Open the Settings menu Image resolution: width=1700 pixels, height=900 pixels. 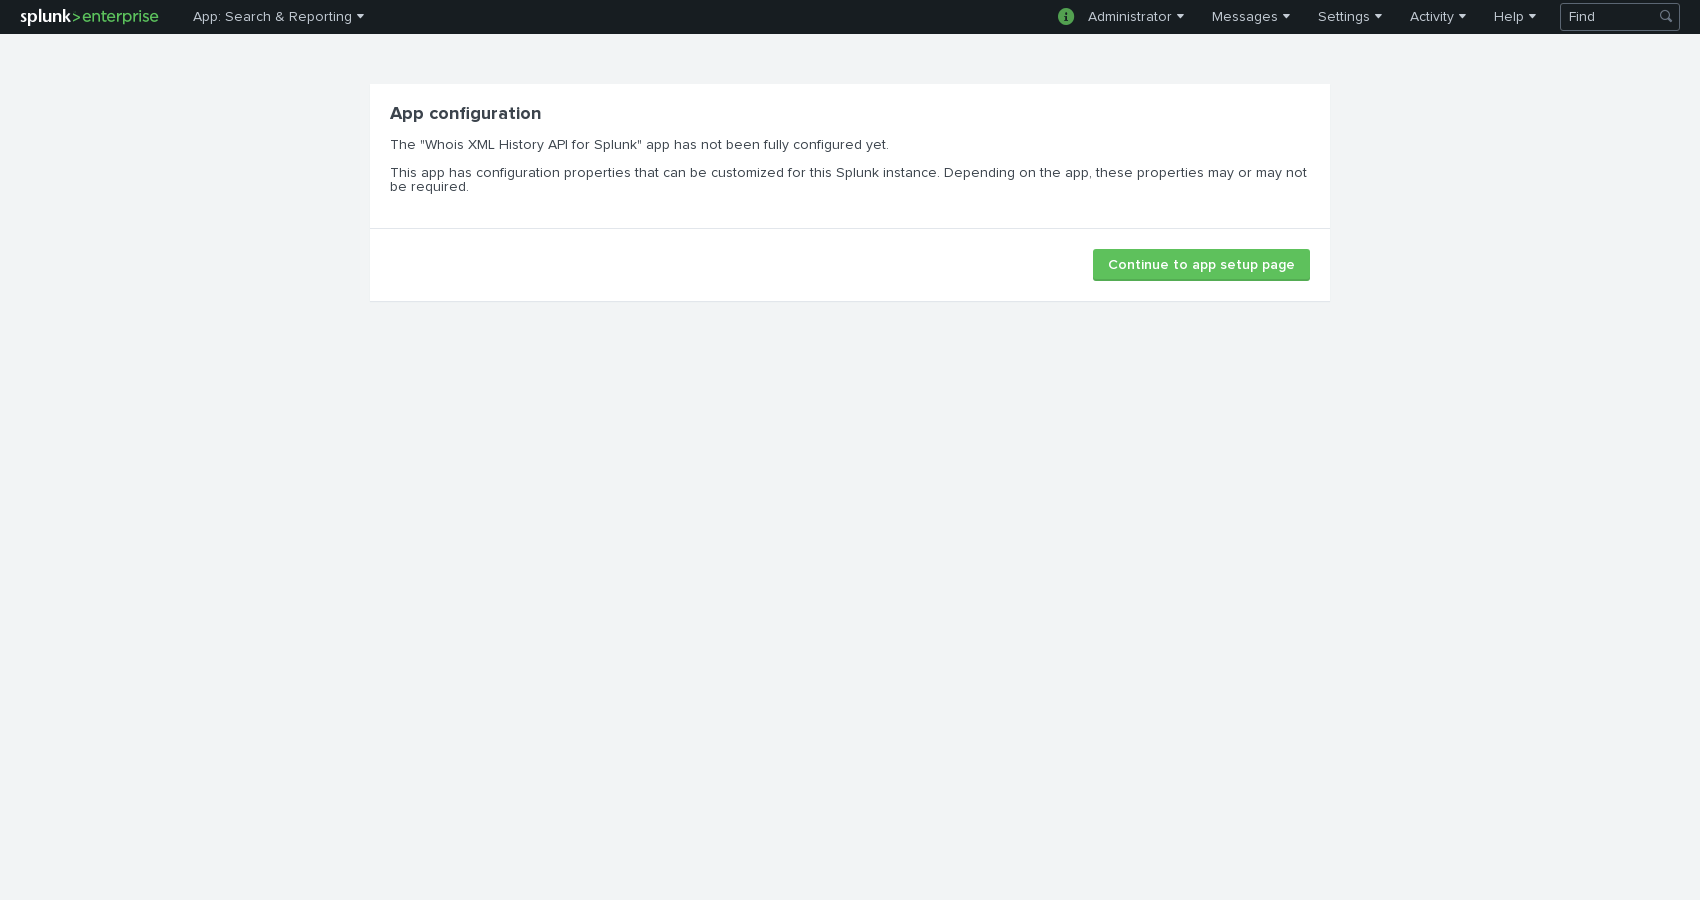(1350, 17)
